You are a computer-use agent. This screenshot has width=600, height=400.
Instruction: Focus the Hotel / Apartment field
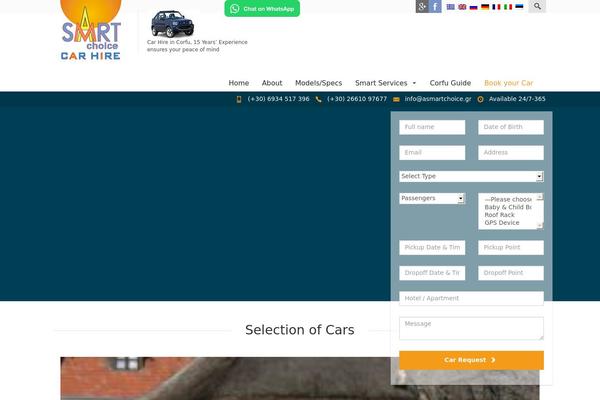point(471,299)
